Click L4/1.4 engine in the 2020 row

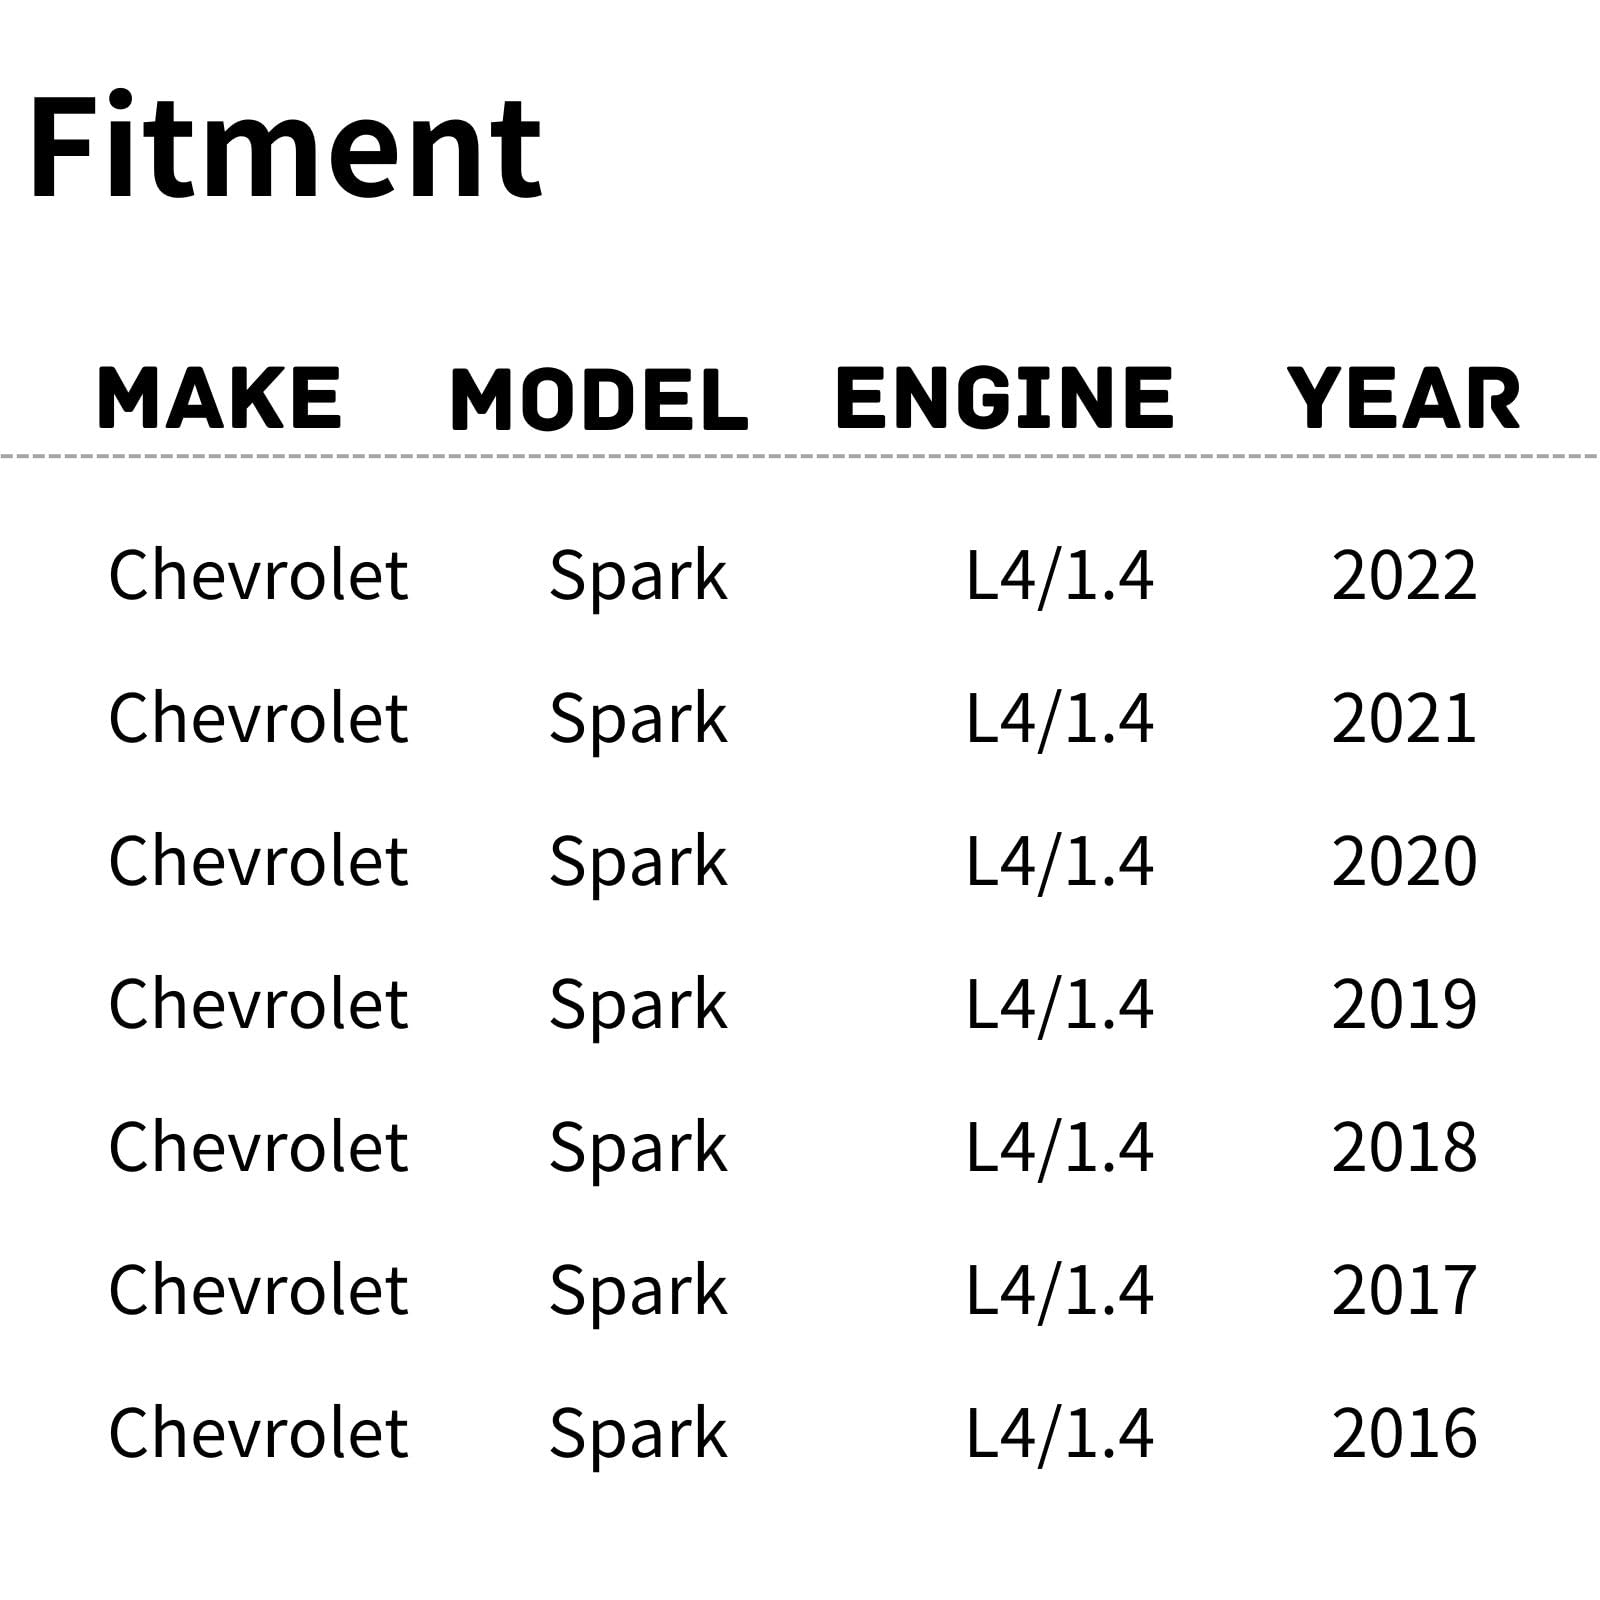click(1059, 862)
